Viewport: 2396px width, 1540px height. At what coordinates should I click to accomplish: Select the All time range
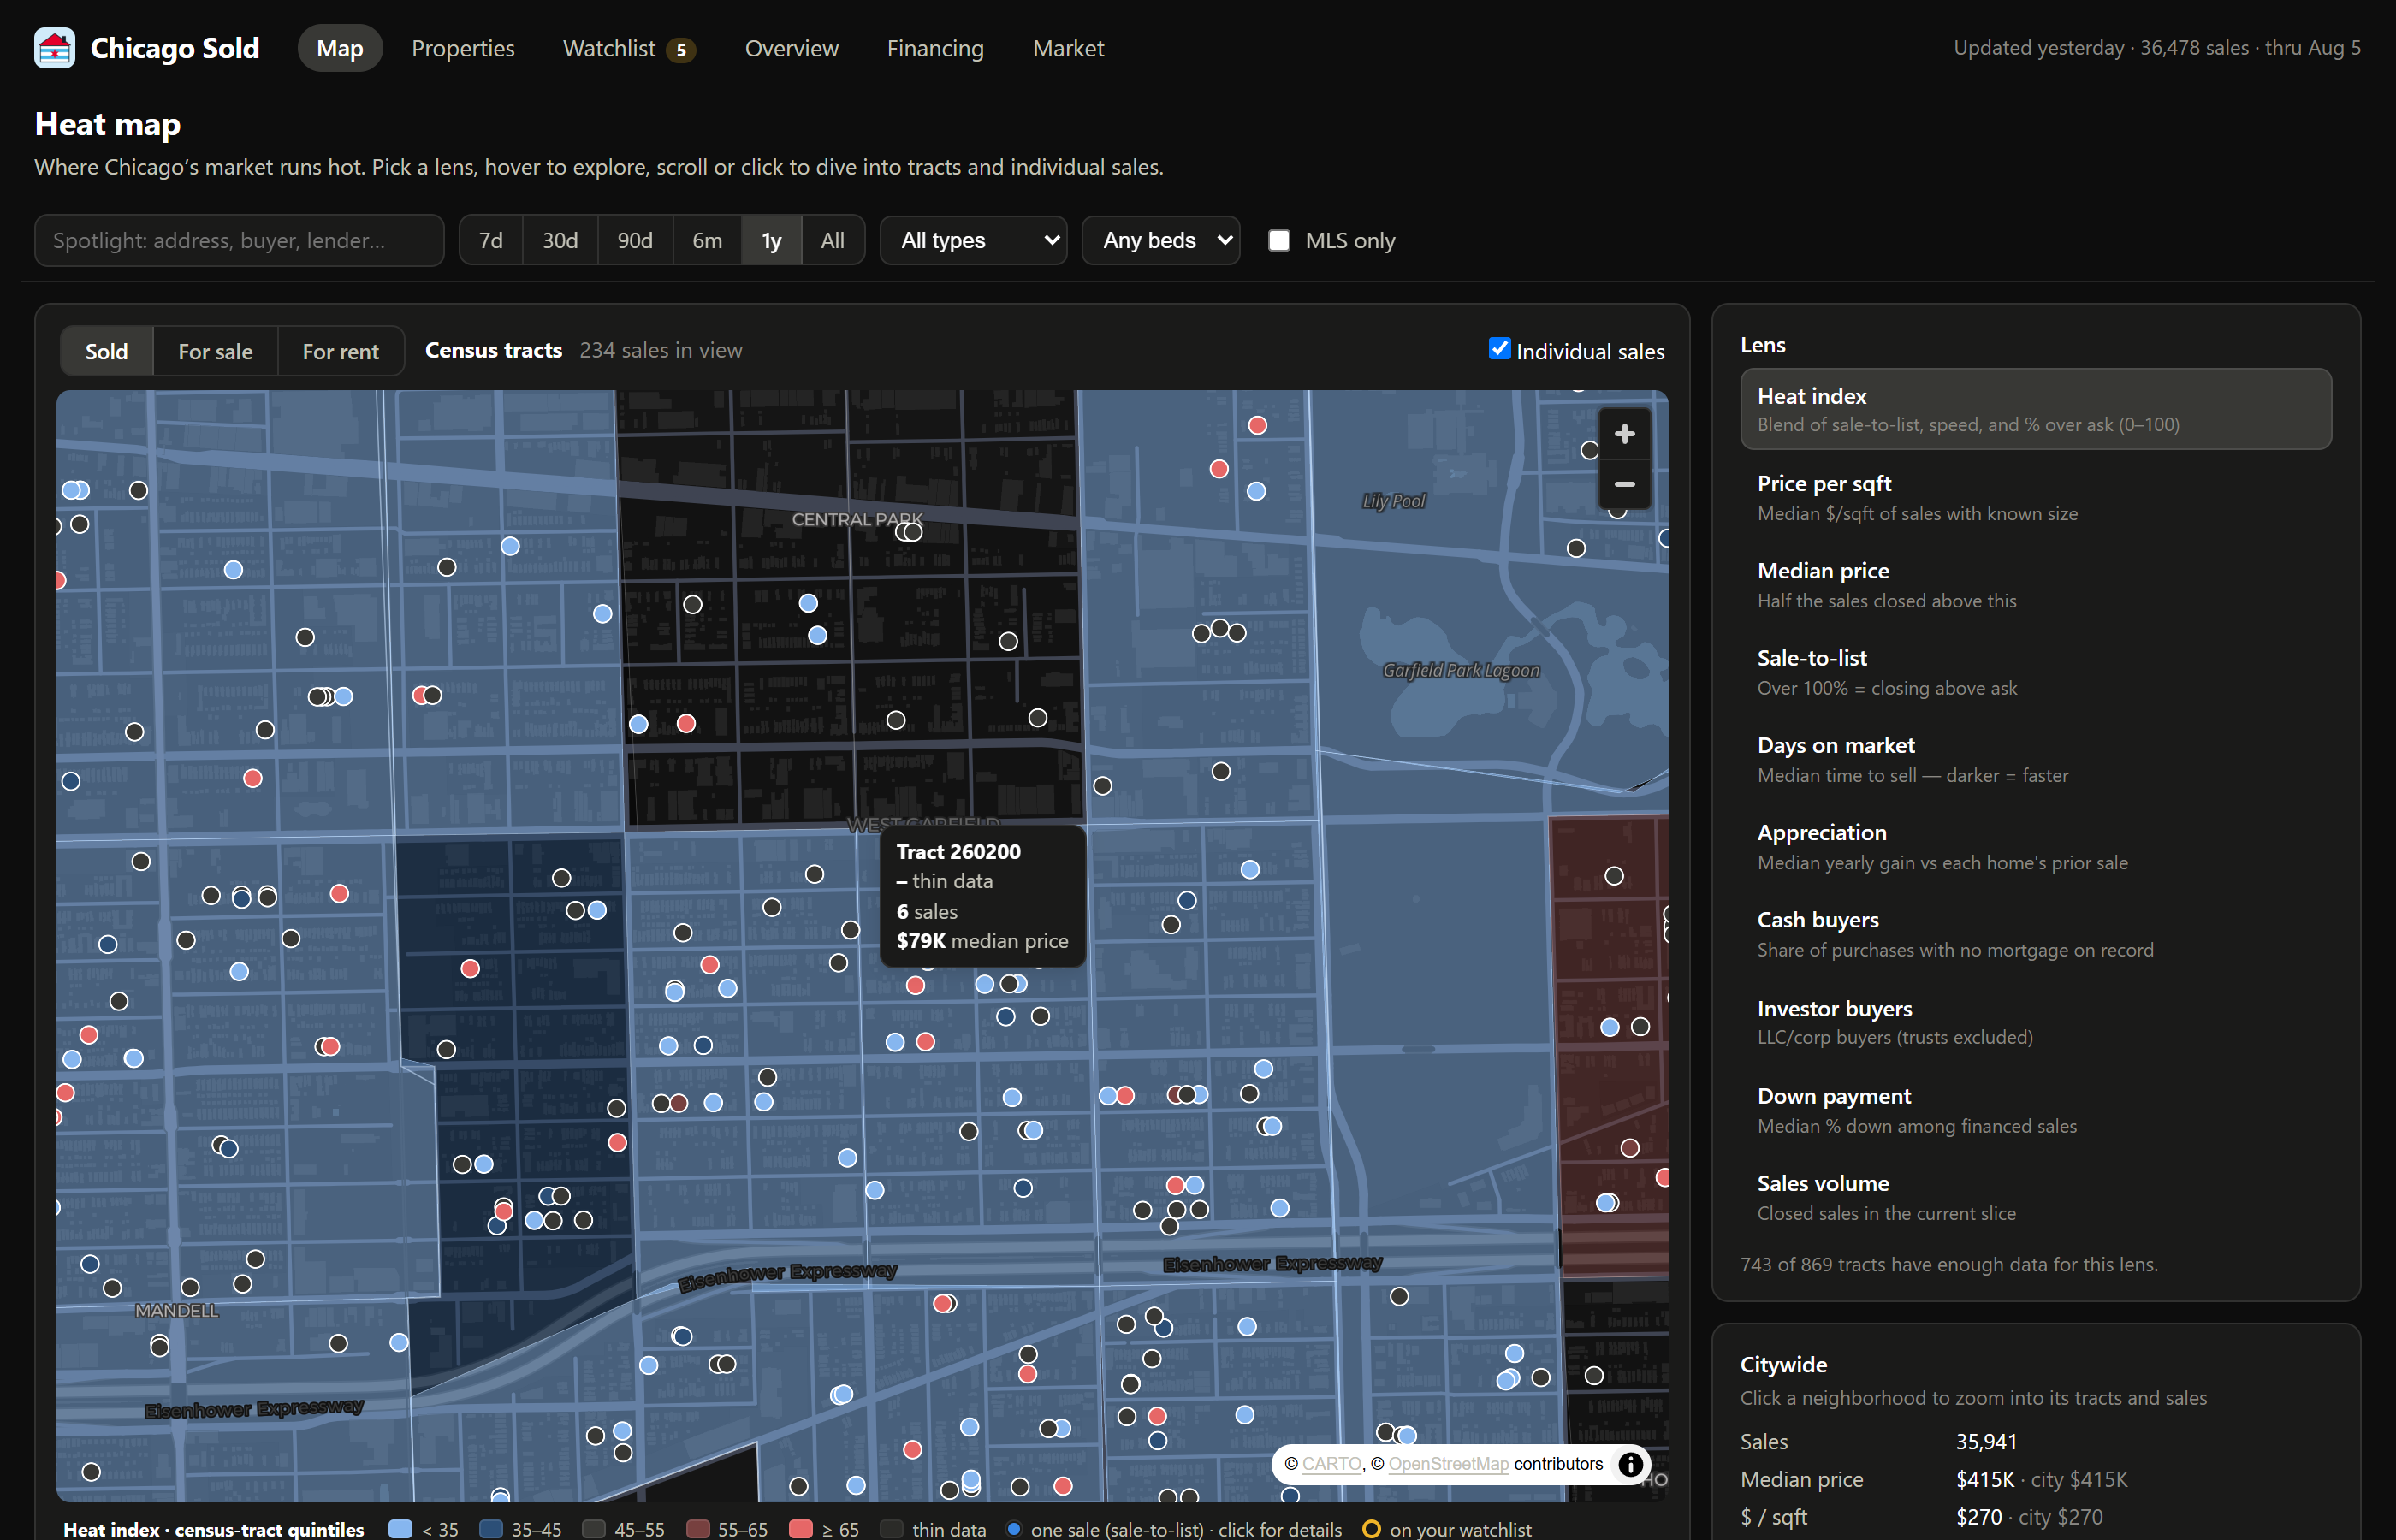(x=832, y=240)
